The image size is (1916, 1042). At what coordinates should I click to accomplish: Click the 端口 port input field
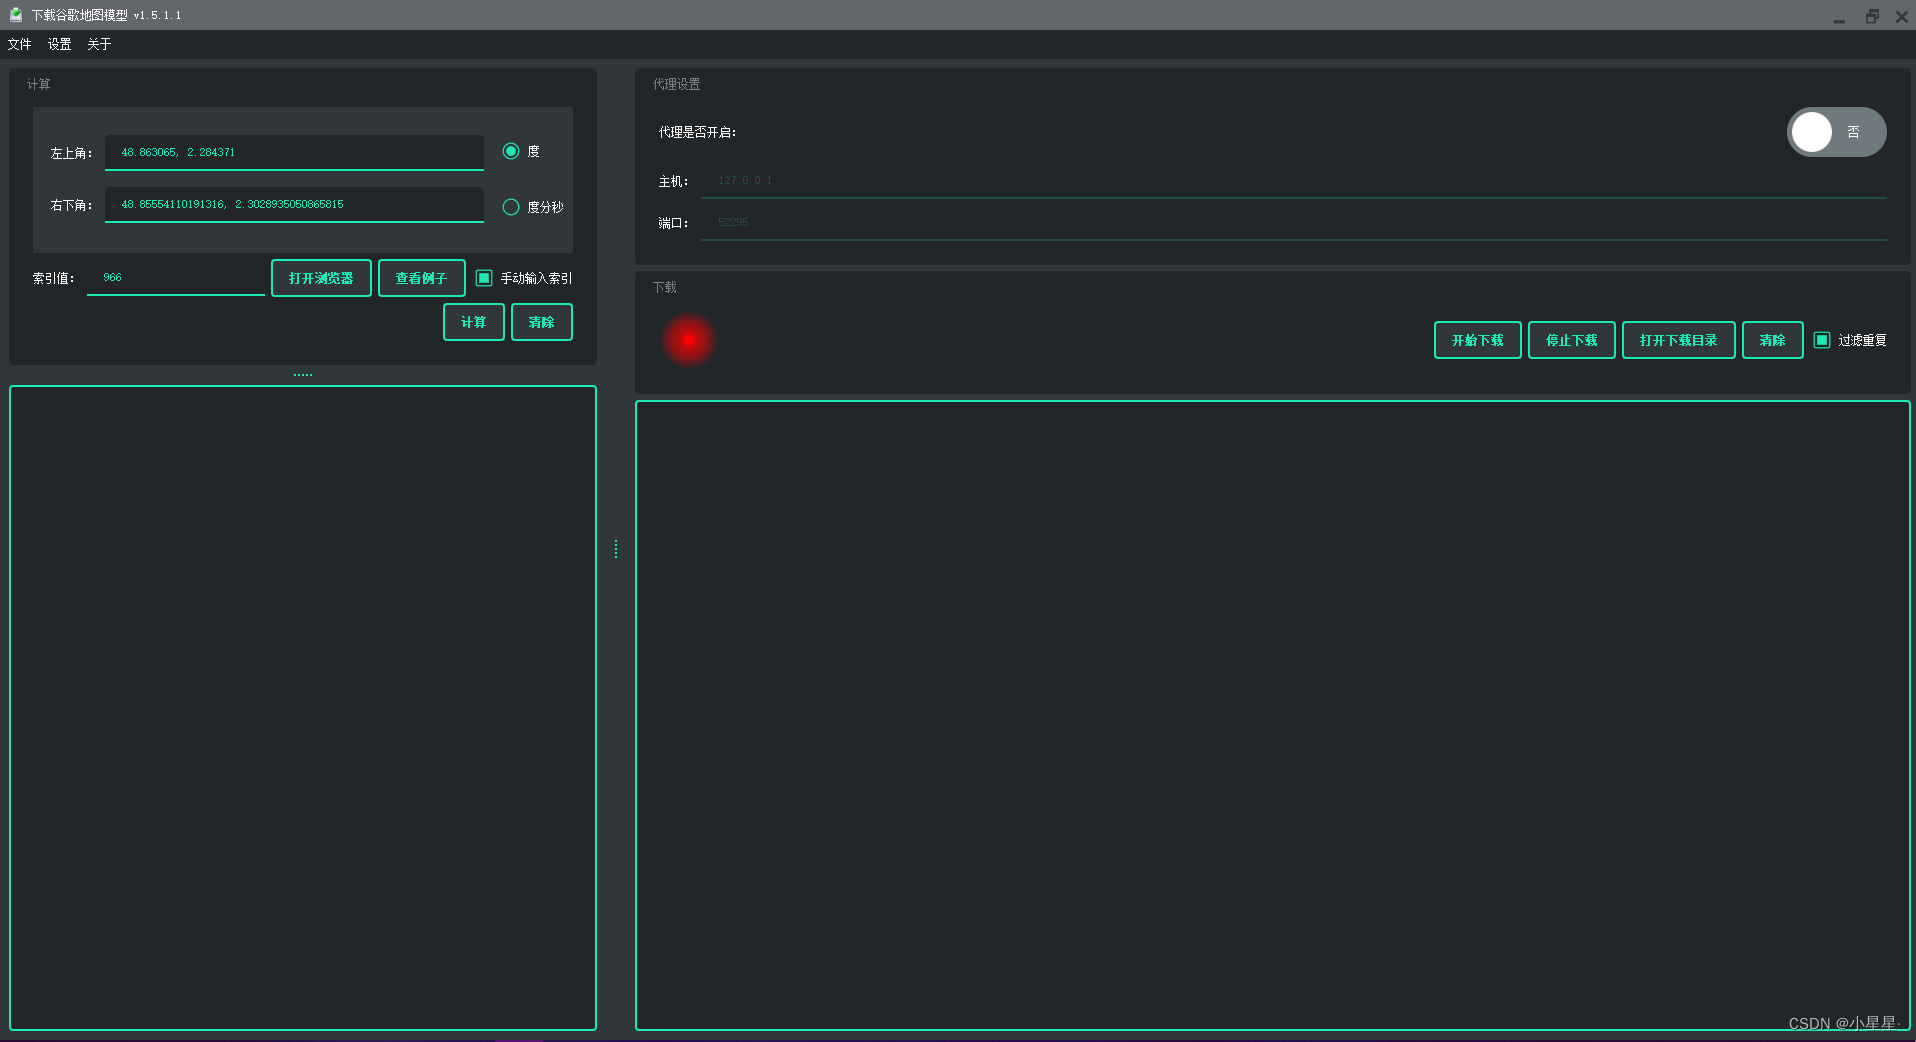coord(1293,223)
